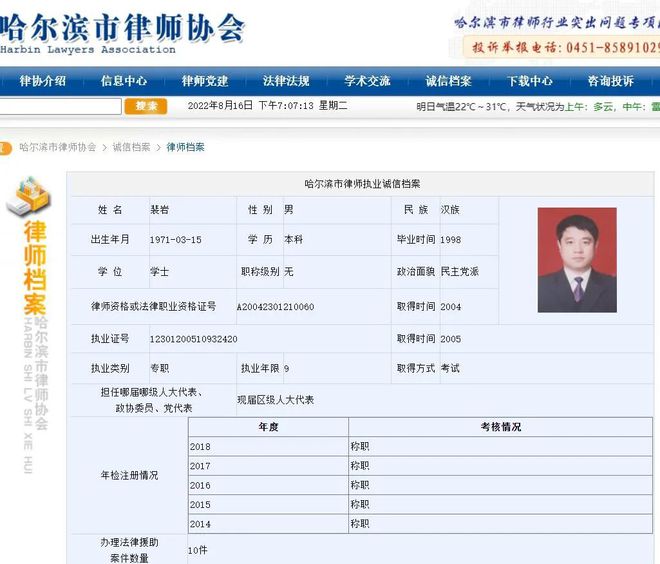660x564 pixels.
Task: Click the 哈尔滨市律师协会 site logo
Action: 122,34
